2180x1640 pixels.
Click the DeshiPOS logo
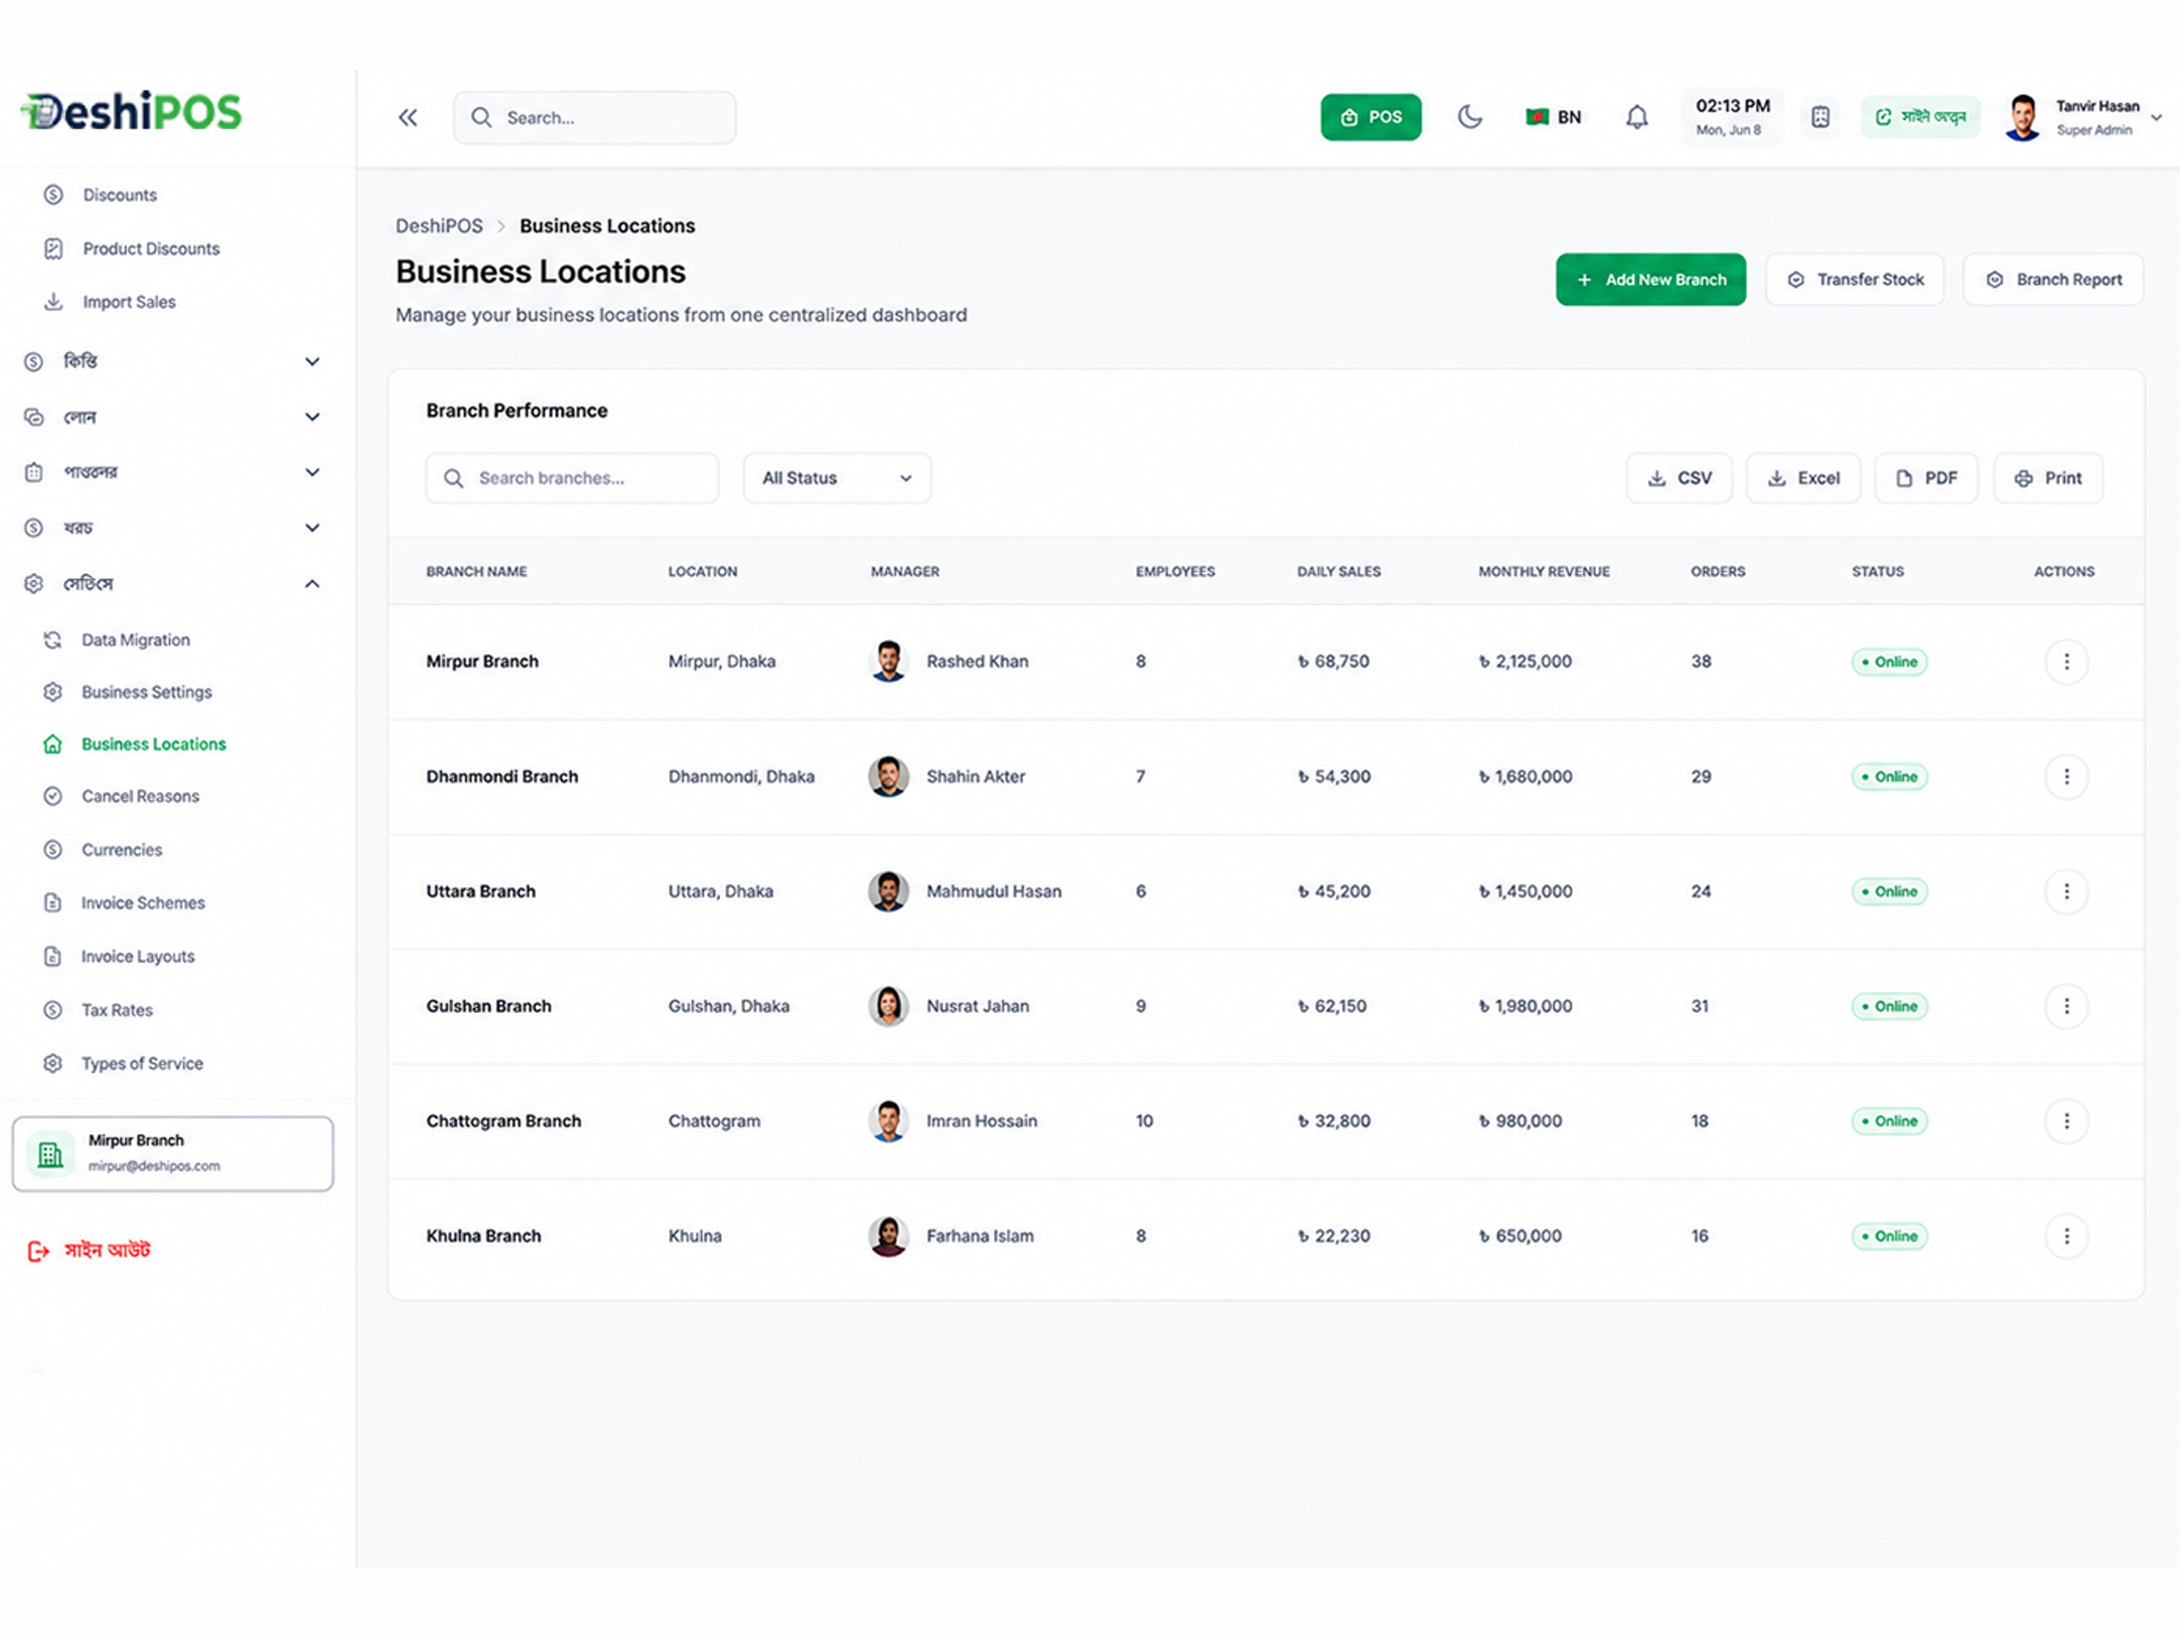tap(132, 110)
